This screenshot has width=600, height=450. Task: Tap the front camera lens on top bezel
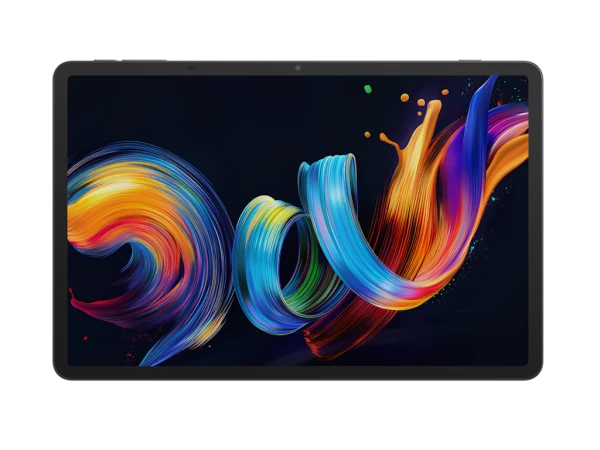[x=297, y=68]
